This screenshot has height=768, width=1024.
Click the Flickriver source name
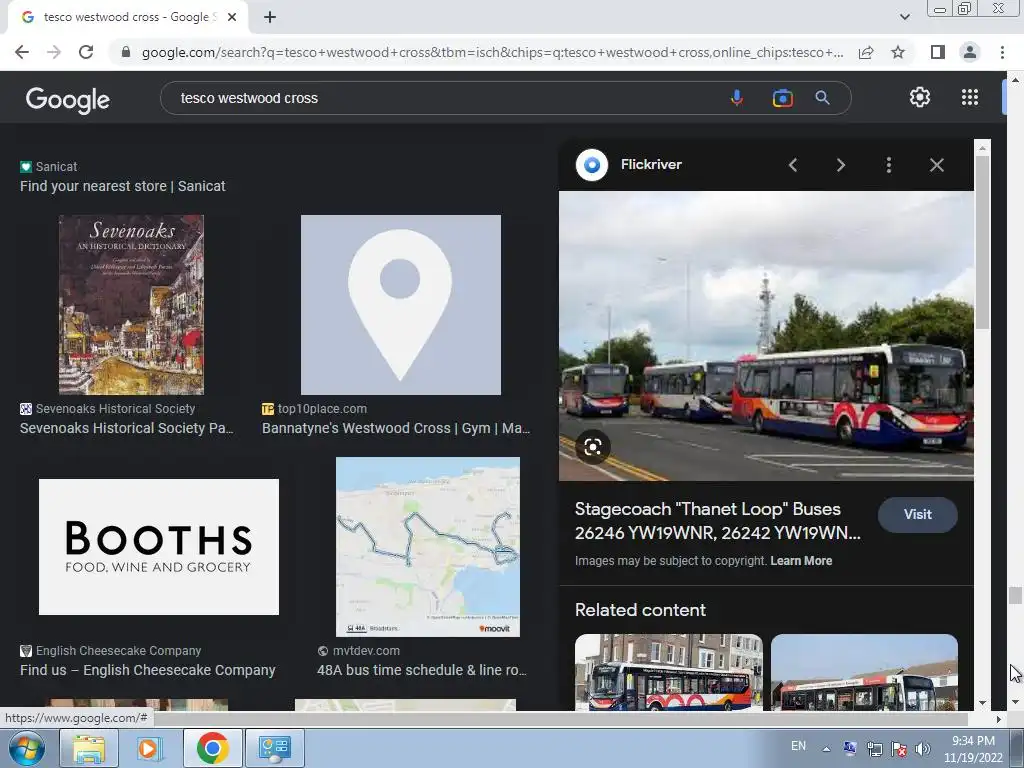pyautogui.click(x=651, y=165)
